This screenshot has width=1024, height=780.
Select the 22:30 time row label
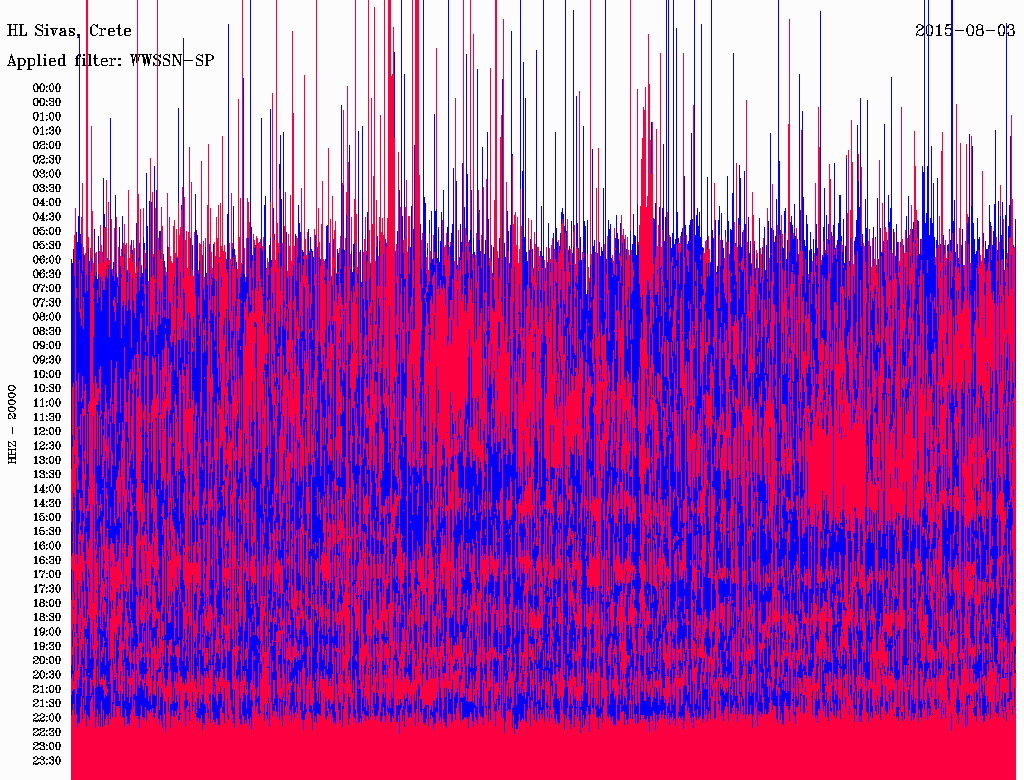47,732
